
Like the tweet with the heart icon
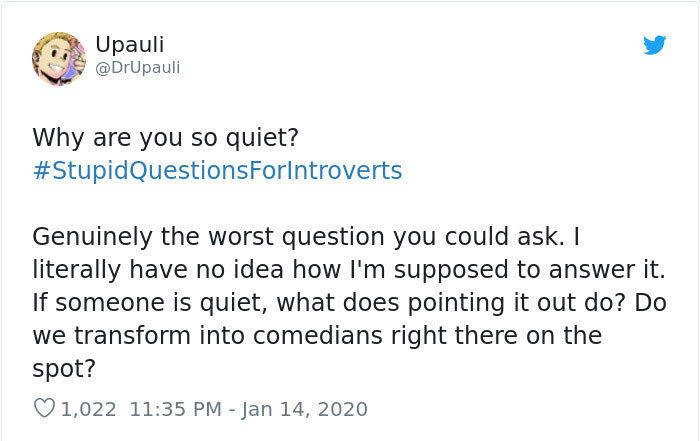point(44,409)
